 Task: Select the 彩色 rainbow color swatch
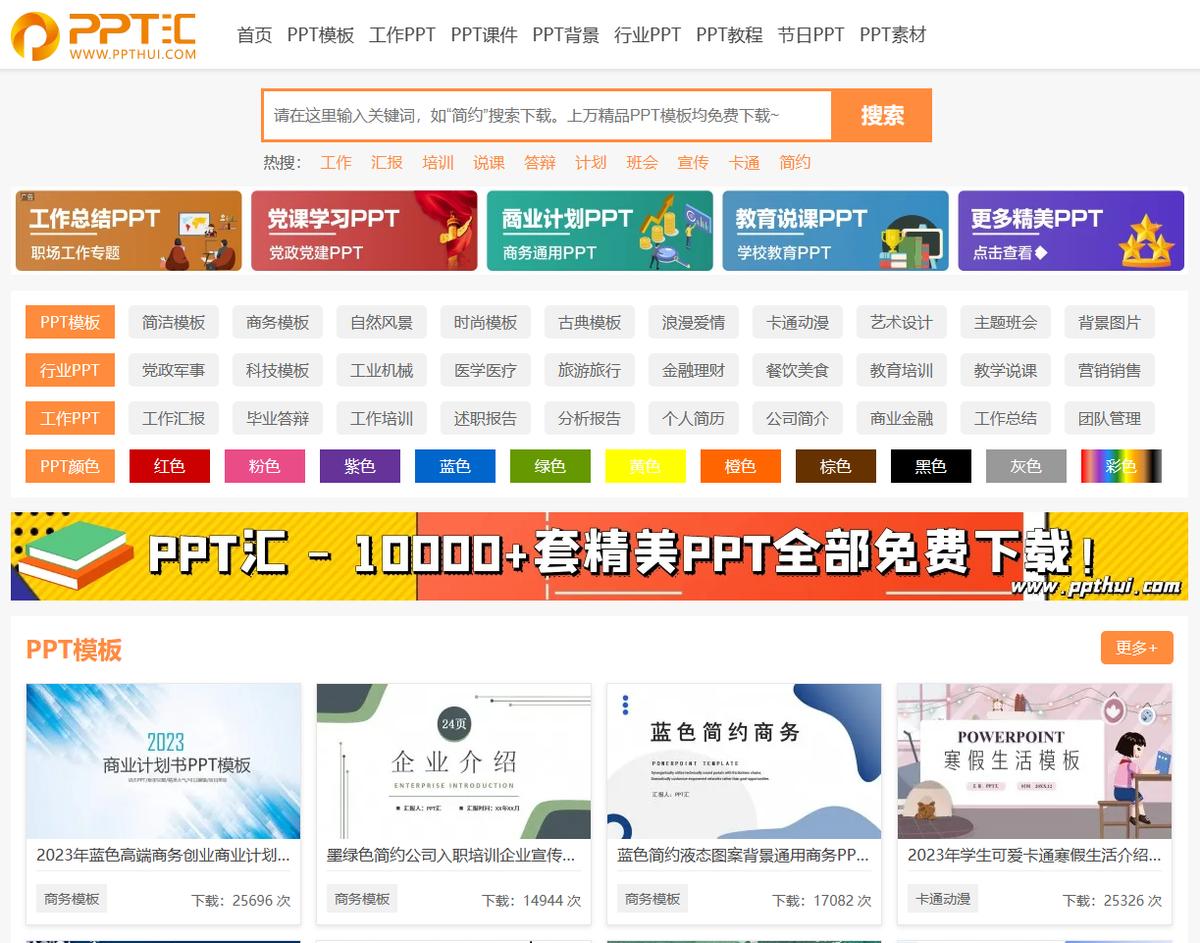pyautogui.click(x=1120, y=466)
